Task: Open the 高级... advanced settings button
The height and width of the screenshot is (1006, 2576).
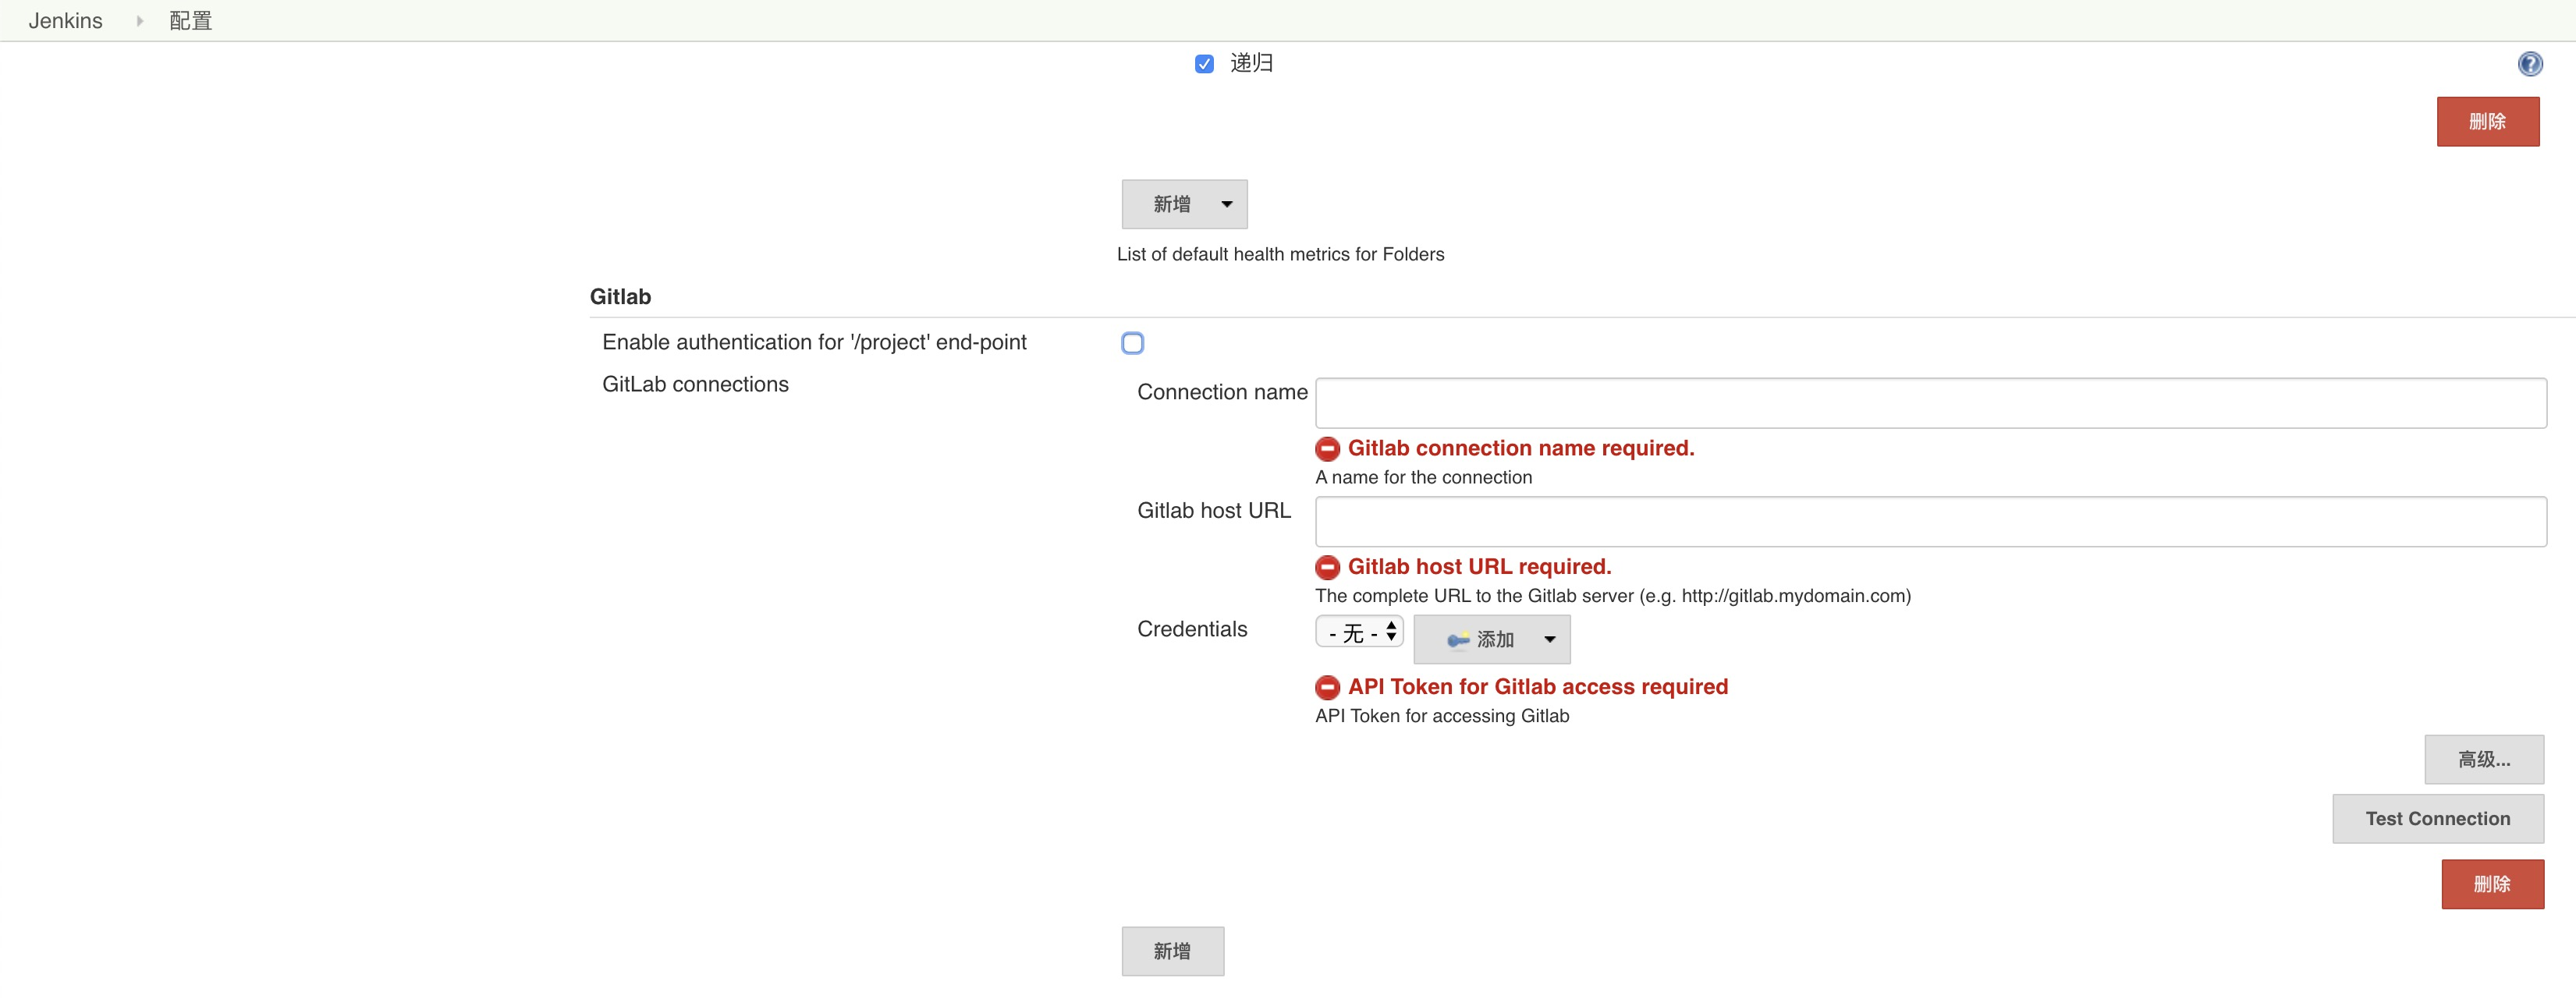Action: pos(2483,760)
